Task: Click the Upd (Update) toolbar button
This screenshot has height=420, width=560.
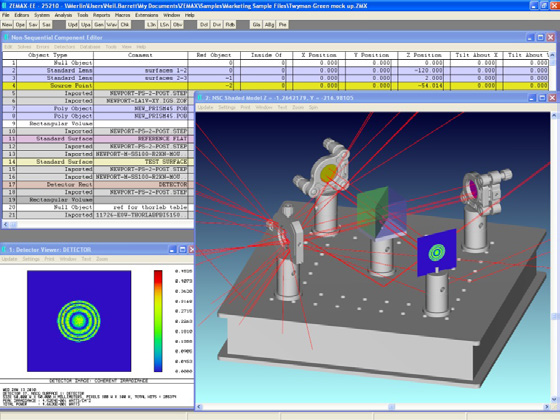Action: 72,25
